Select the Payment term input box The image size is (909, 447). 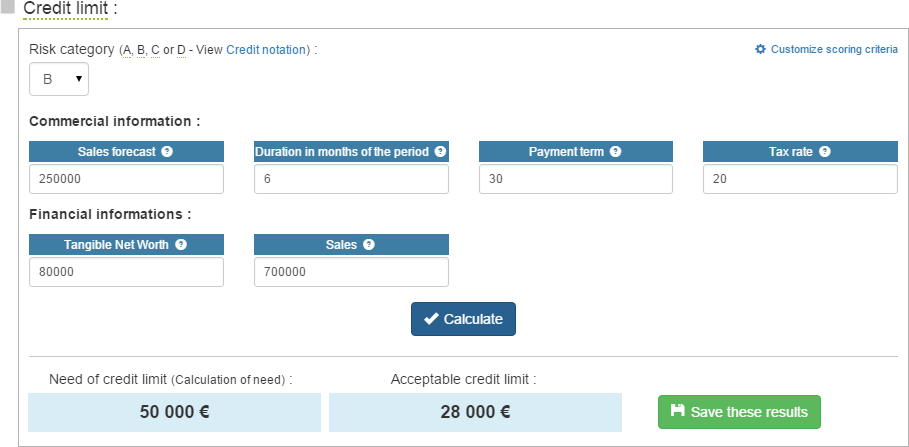click(575, 179)
